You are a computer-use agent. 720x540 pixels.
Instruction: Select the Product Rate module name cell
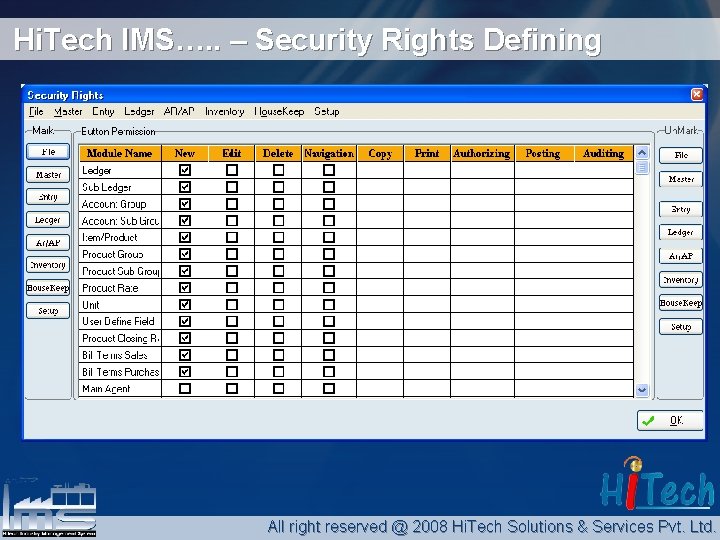[x=120, y=288]
